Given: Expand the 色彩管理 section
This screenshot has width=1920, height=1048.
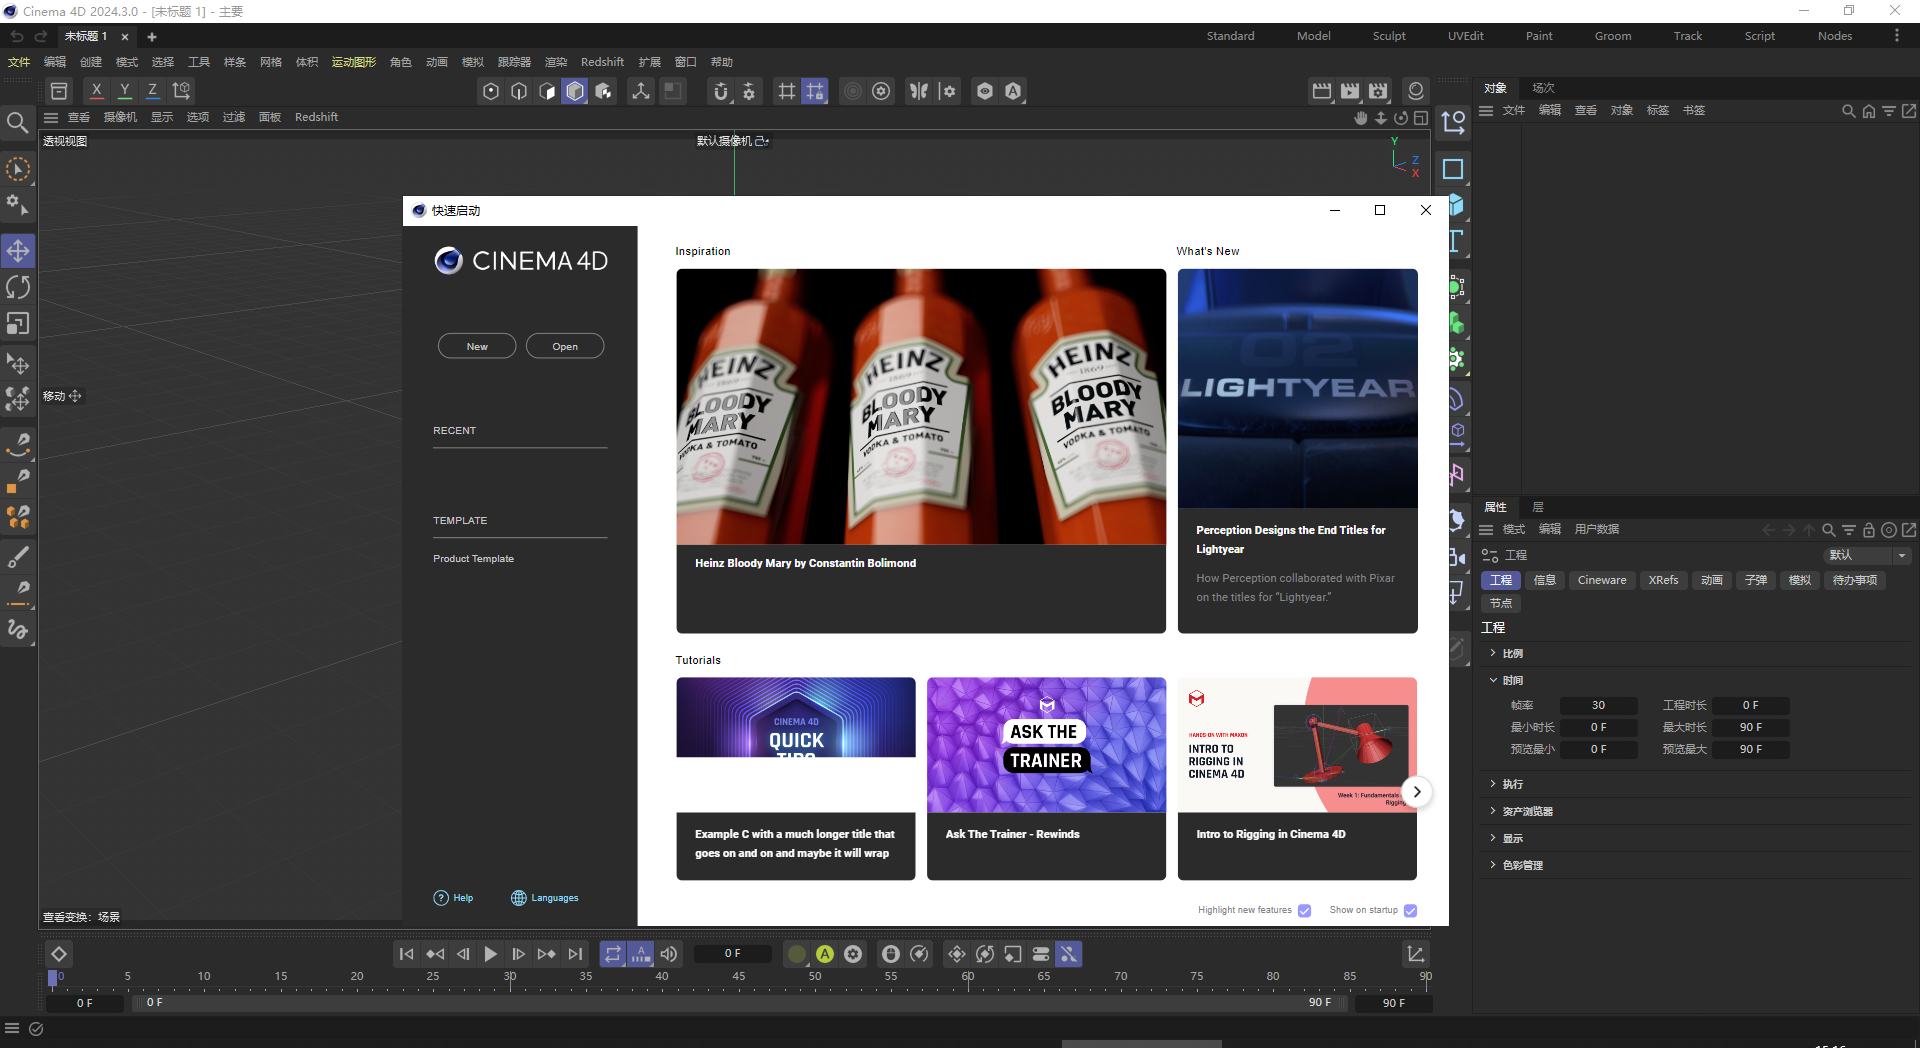Looking at the screenshot, I should (x=1493, y=865).
